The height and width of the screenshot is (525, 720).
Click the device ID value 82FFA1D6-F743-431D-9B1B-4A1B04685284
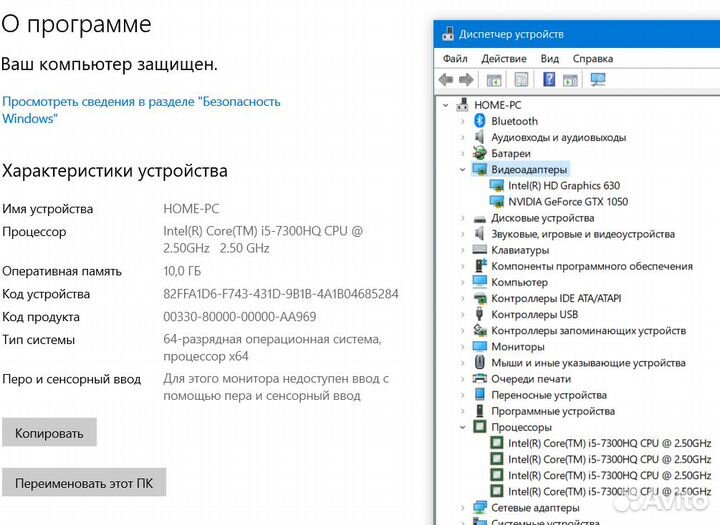281,294
